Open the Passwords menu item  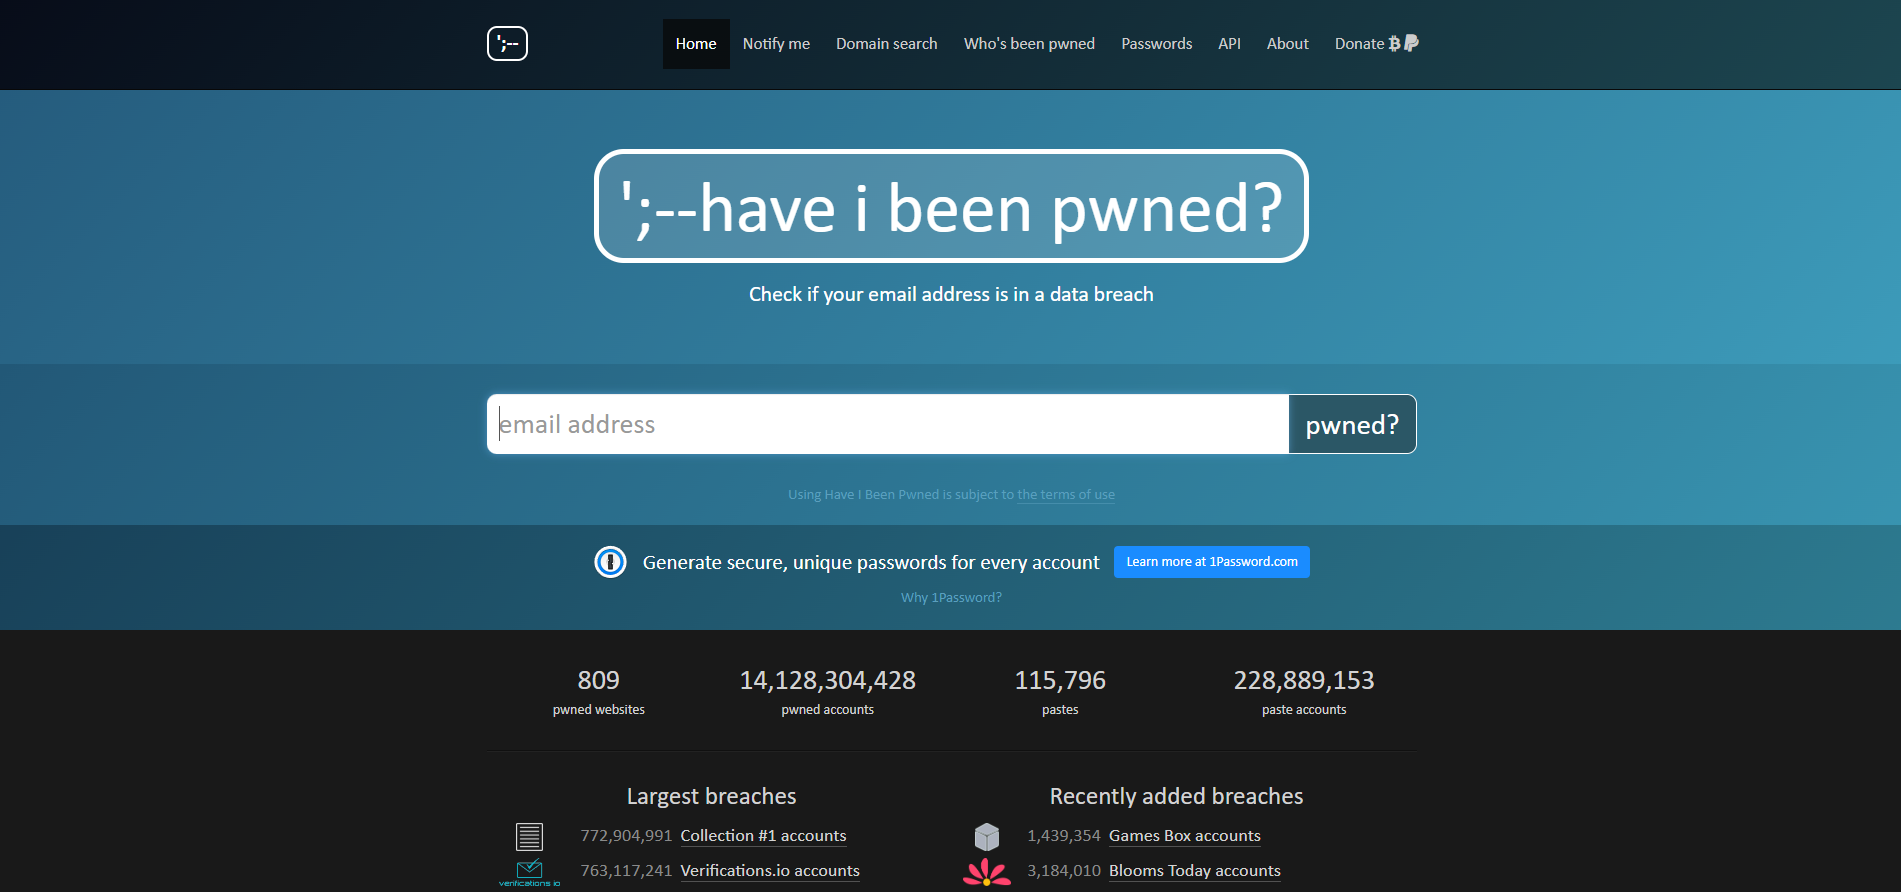pyautogui.click(x=1156, y=44)
